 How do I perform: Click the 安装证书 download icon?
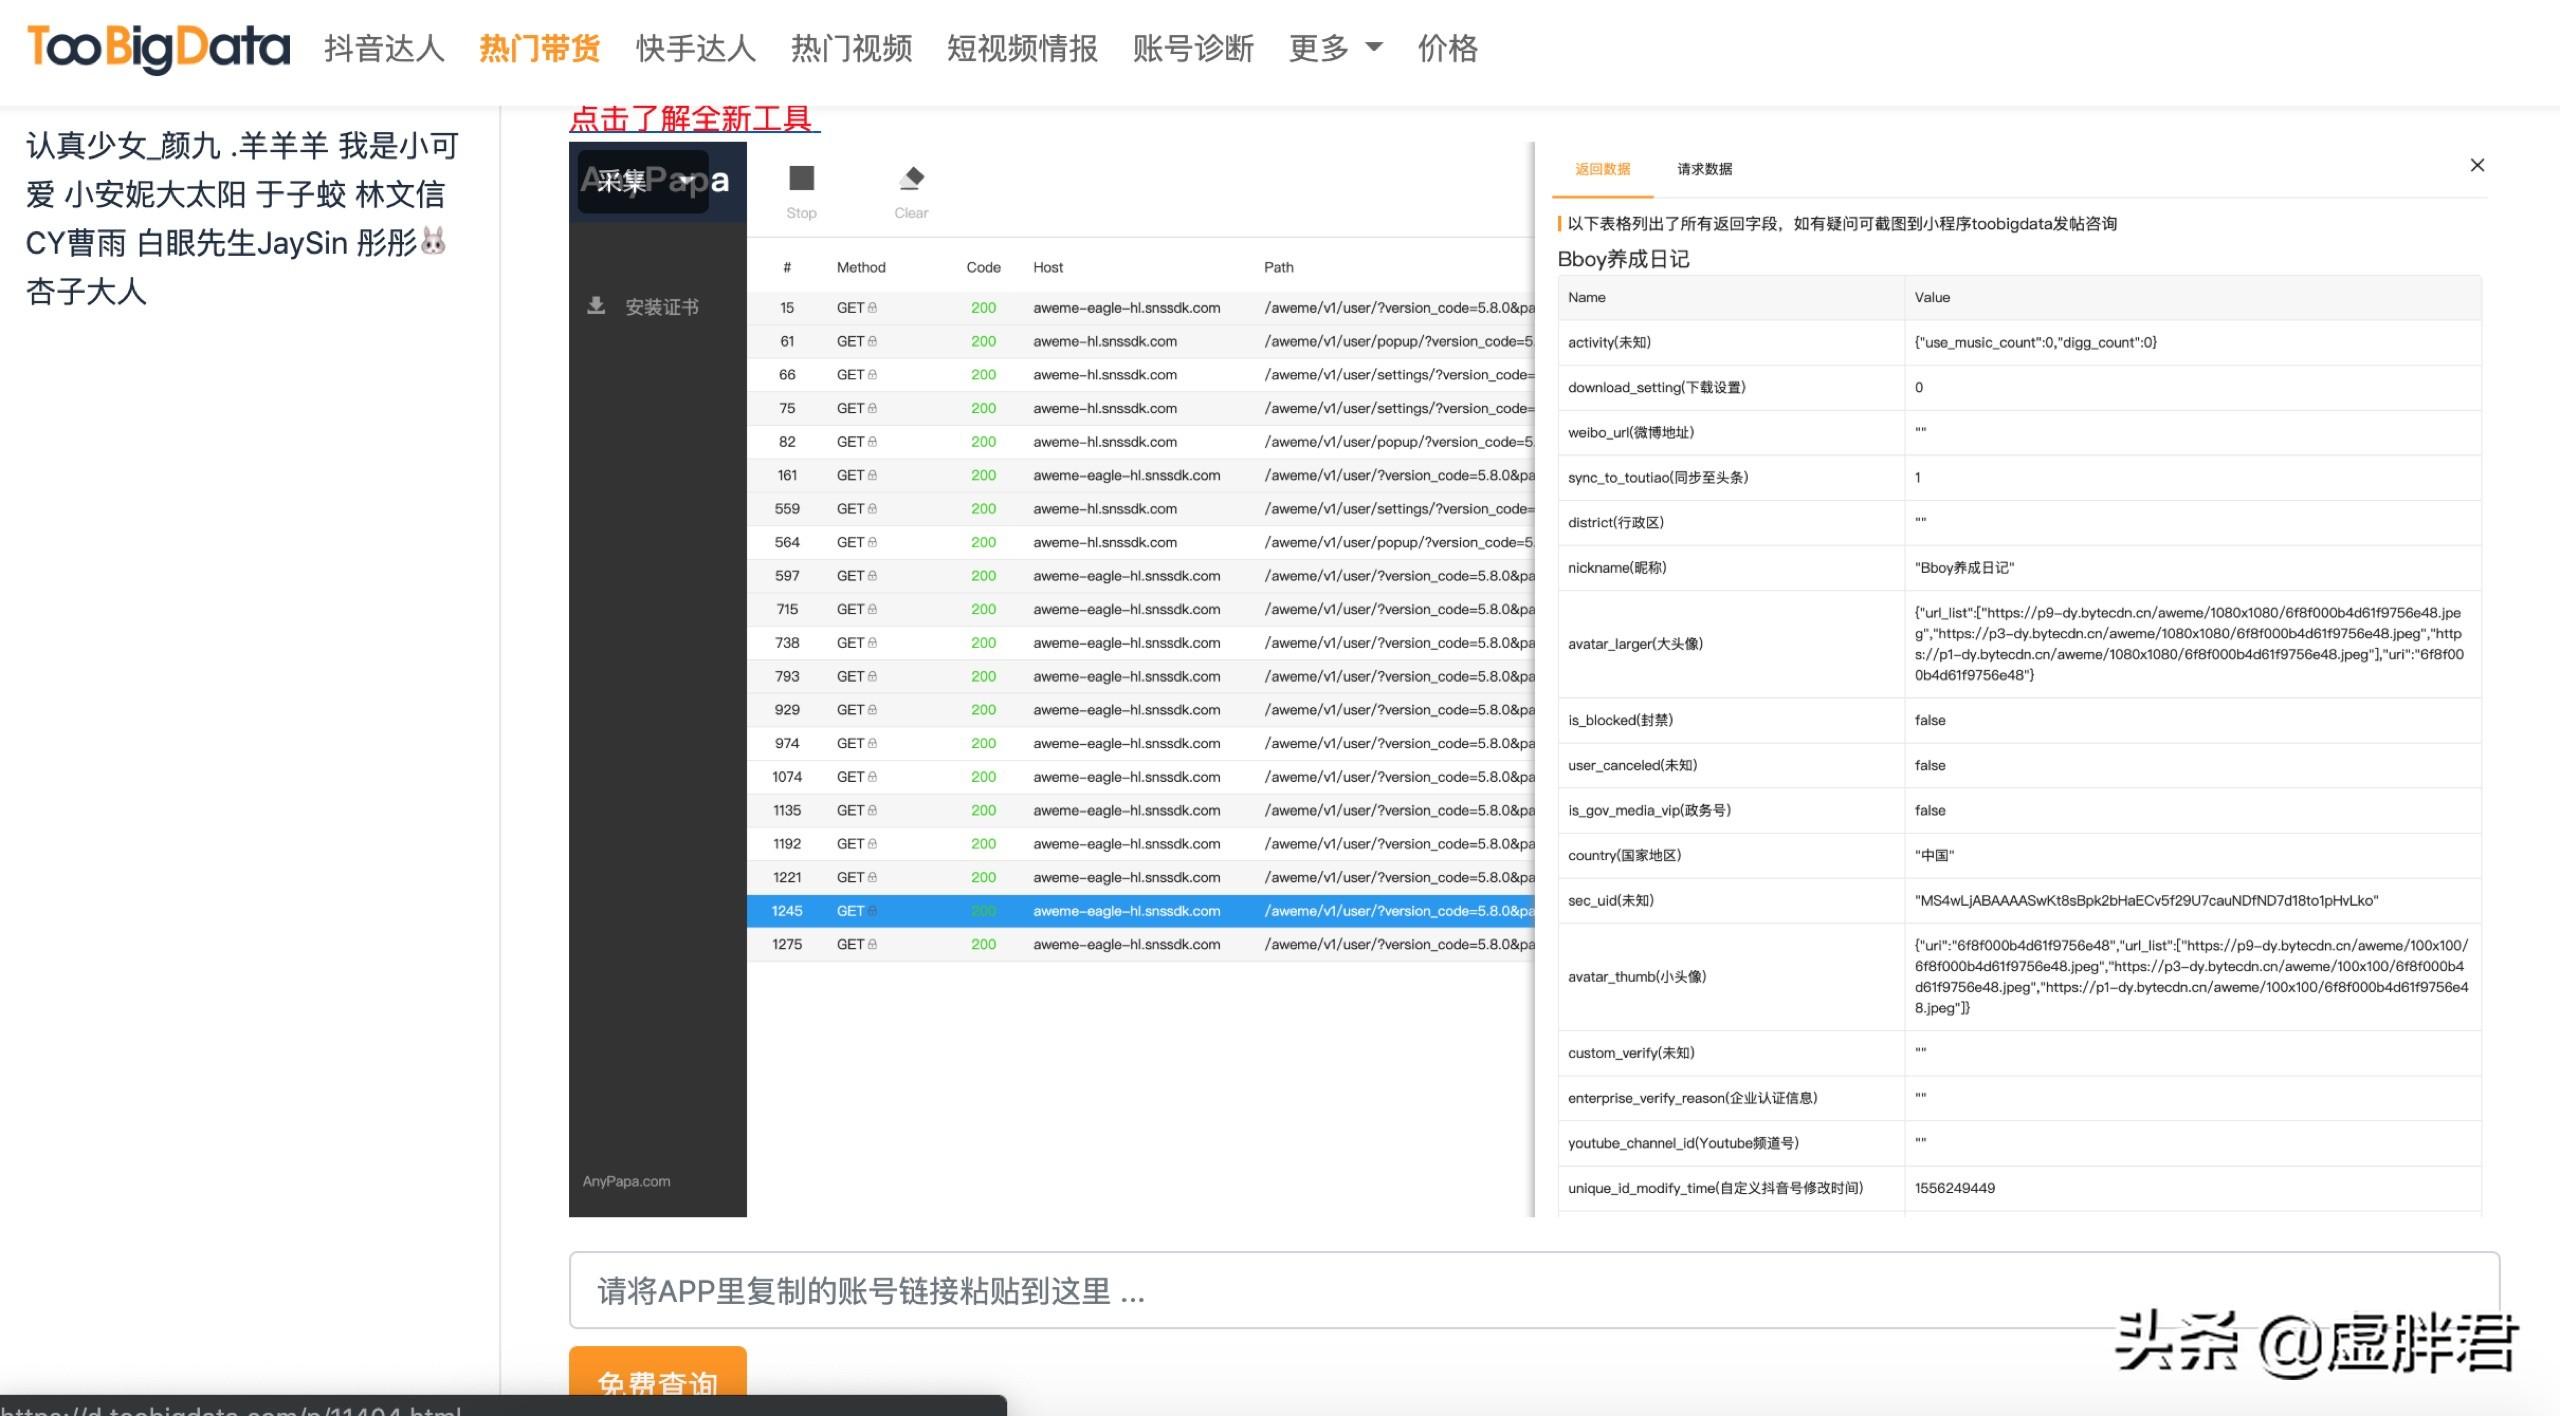596,306
